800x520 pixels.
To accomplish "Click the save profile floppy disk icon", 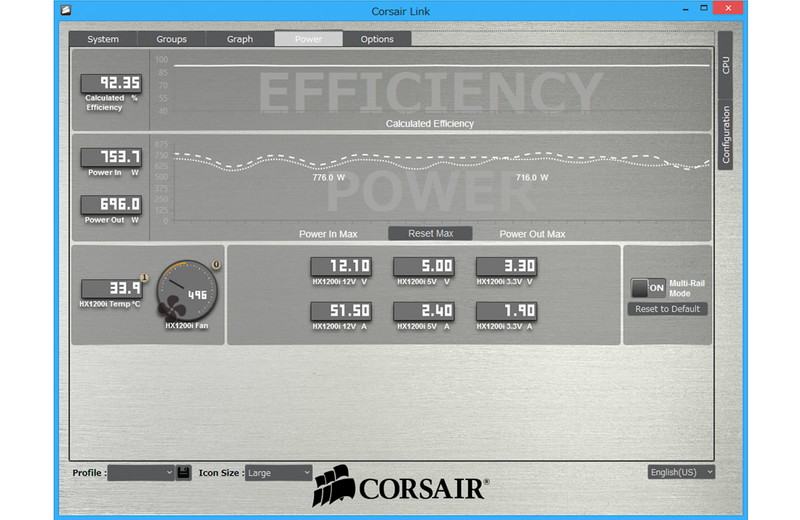I will pyautogui.click(x=184, y=473).
